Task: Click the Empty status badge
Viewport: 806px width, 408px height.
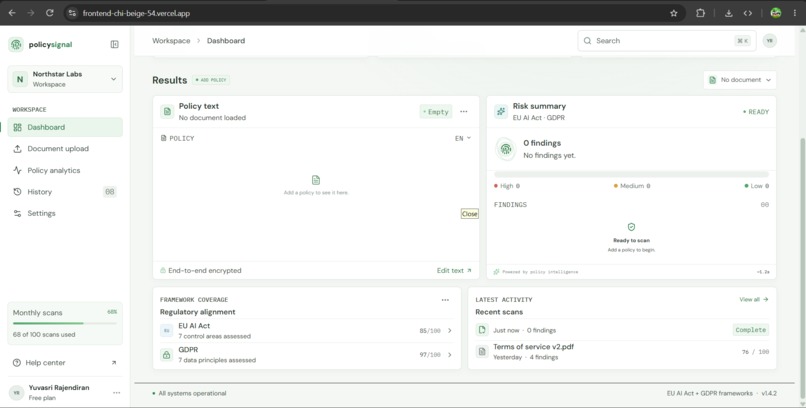Action: point(436,112)
